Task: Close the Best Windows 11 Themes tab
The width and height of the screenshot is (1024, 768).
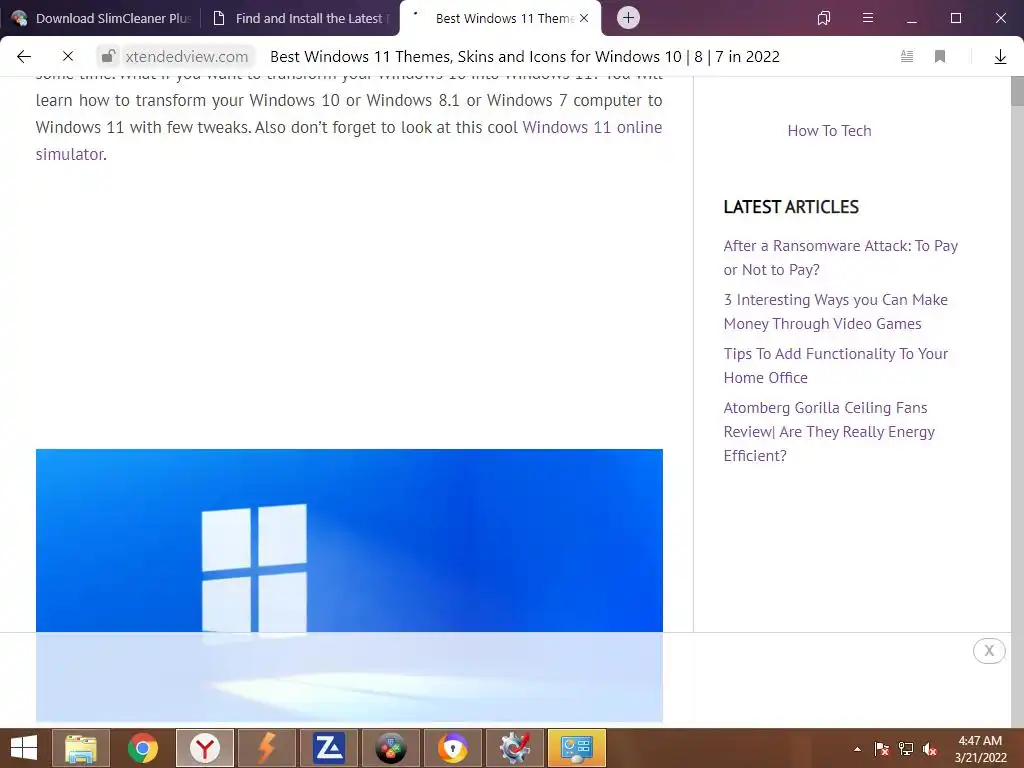Action: (x=584, y=18)
